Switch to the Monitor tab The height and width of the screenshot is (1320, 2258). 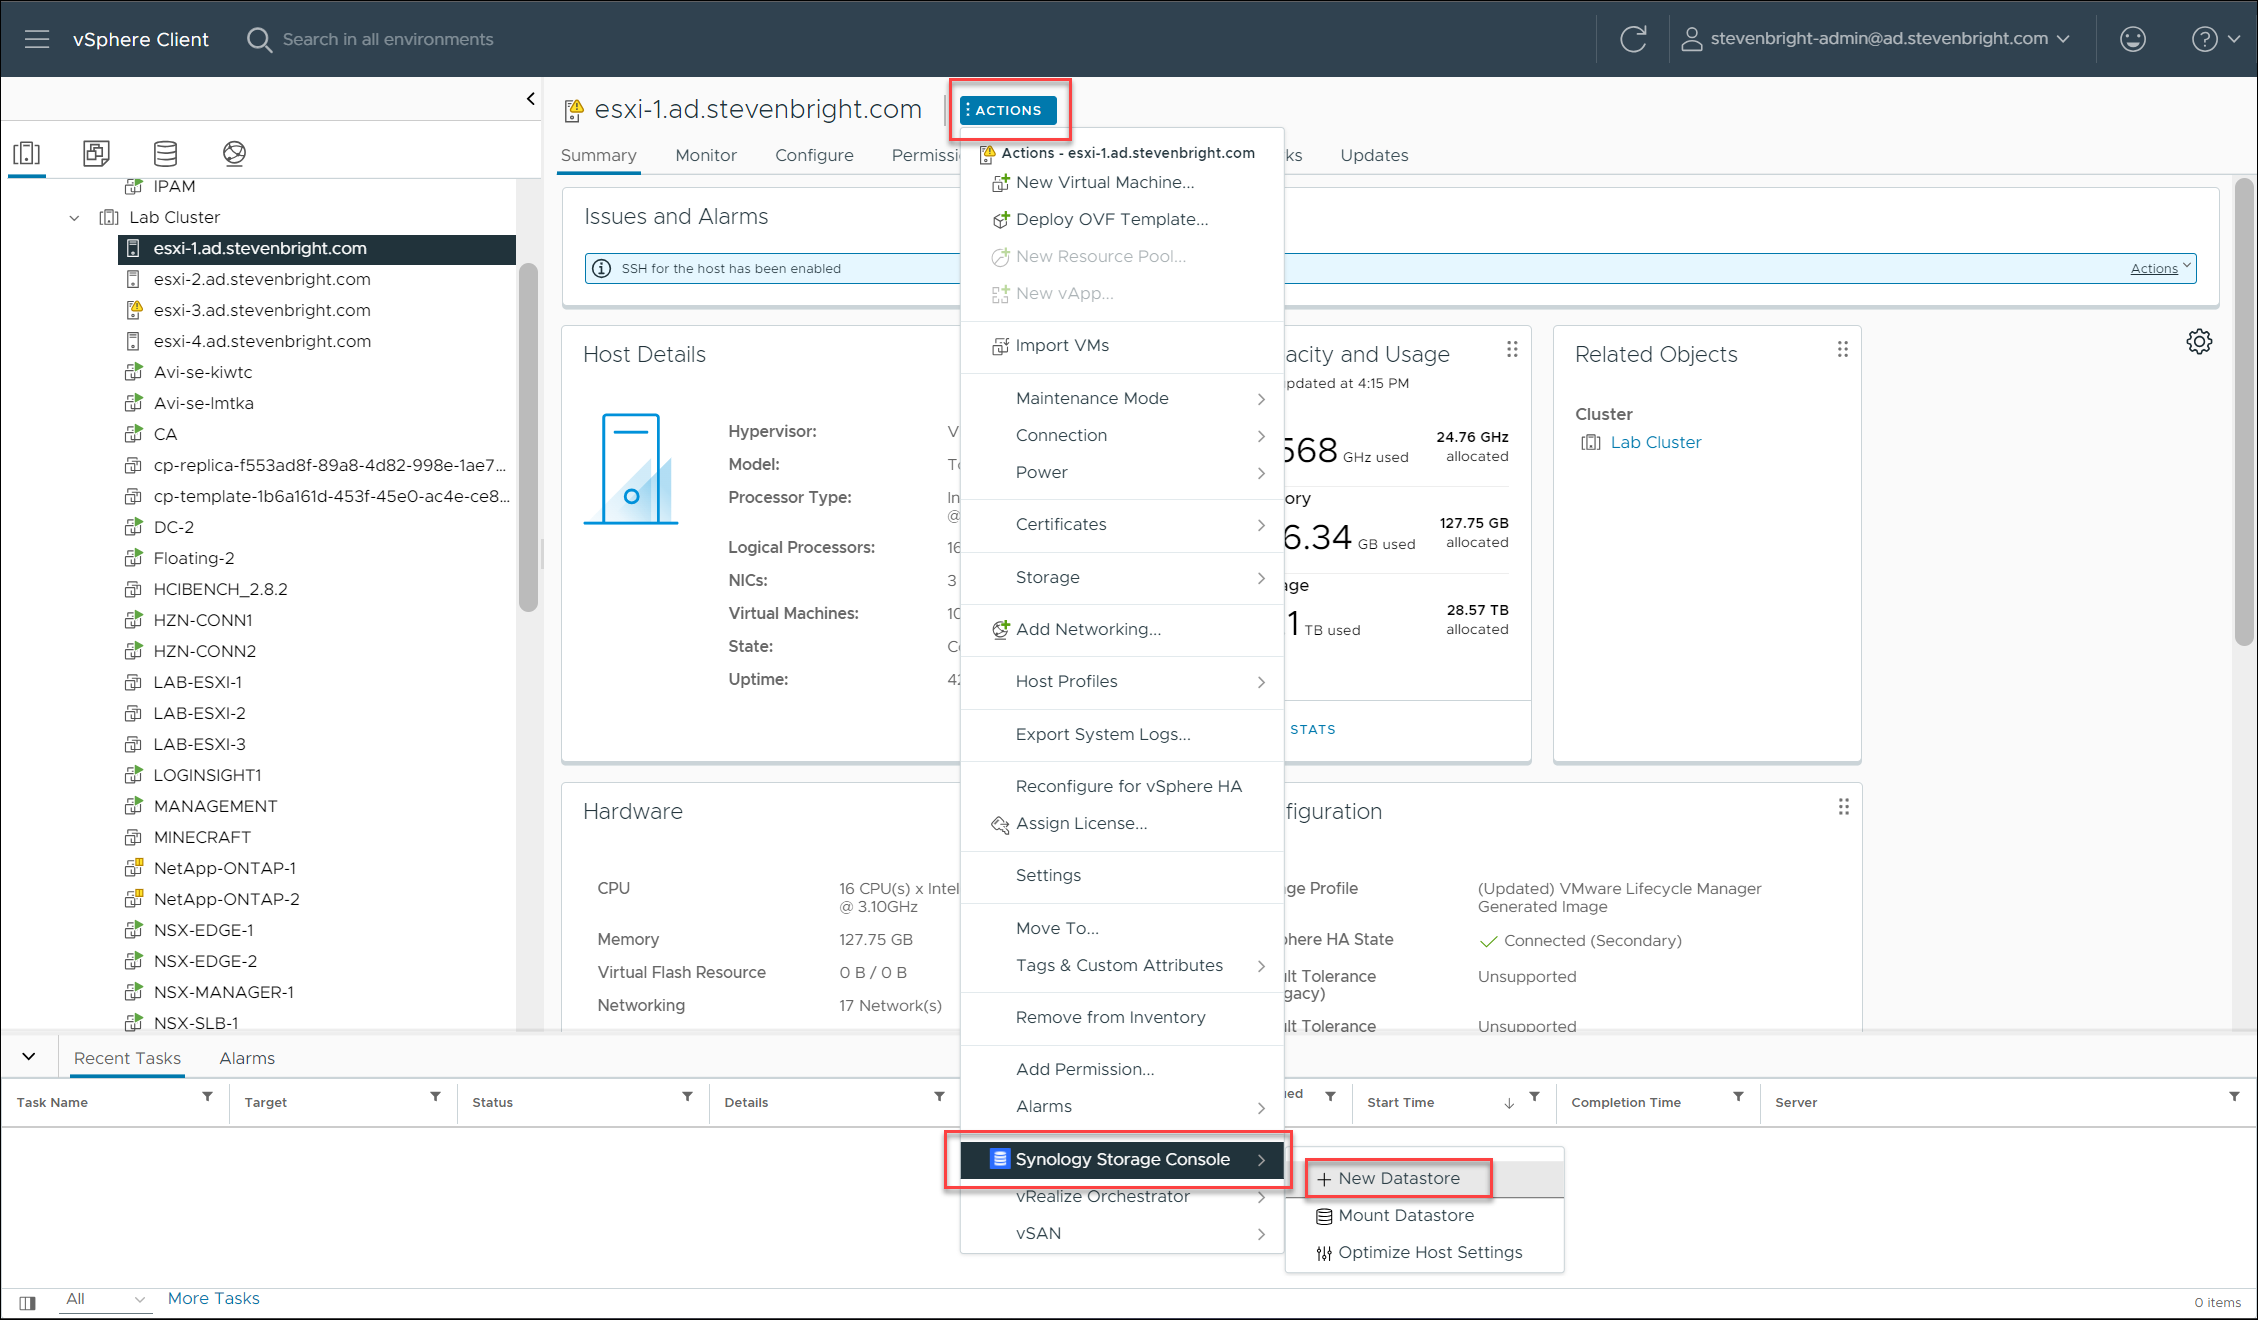coord(705,155)
